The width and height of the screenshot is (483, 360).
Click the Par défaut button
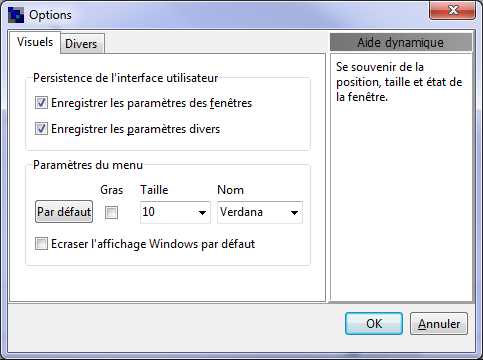[64, 212]
